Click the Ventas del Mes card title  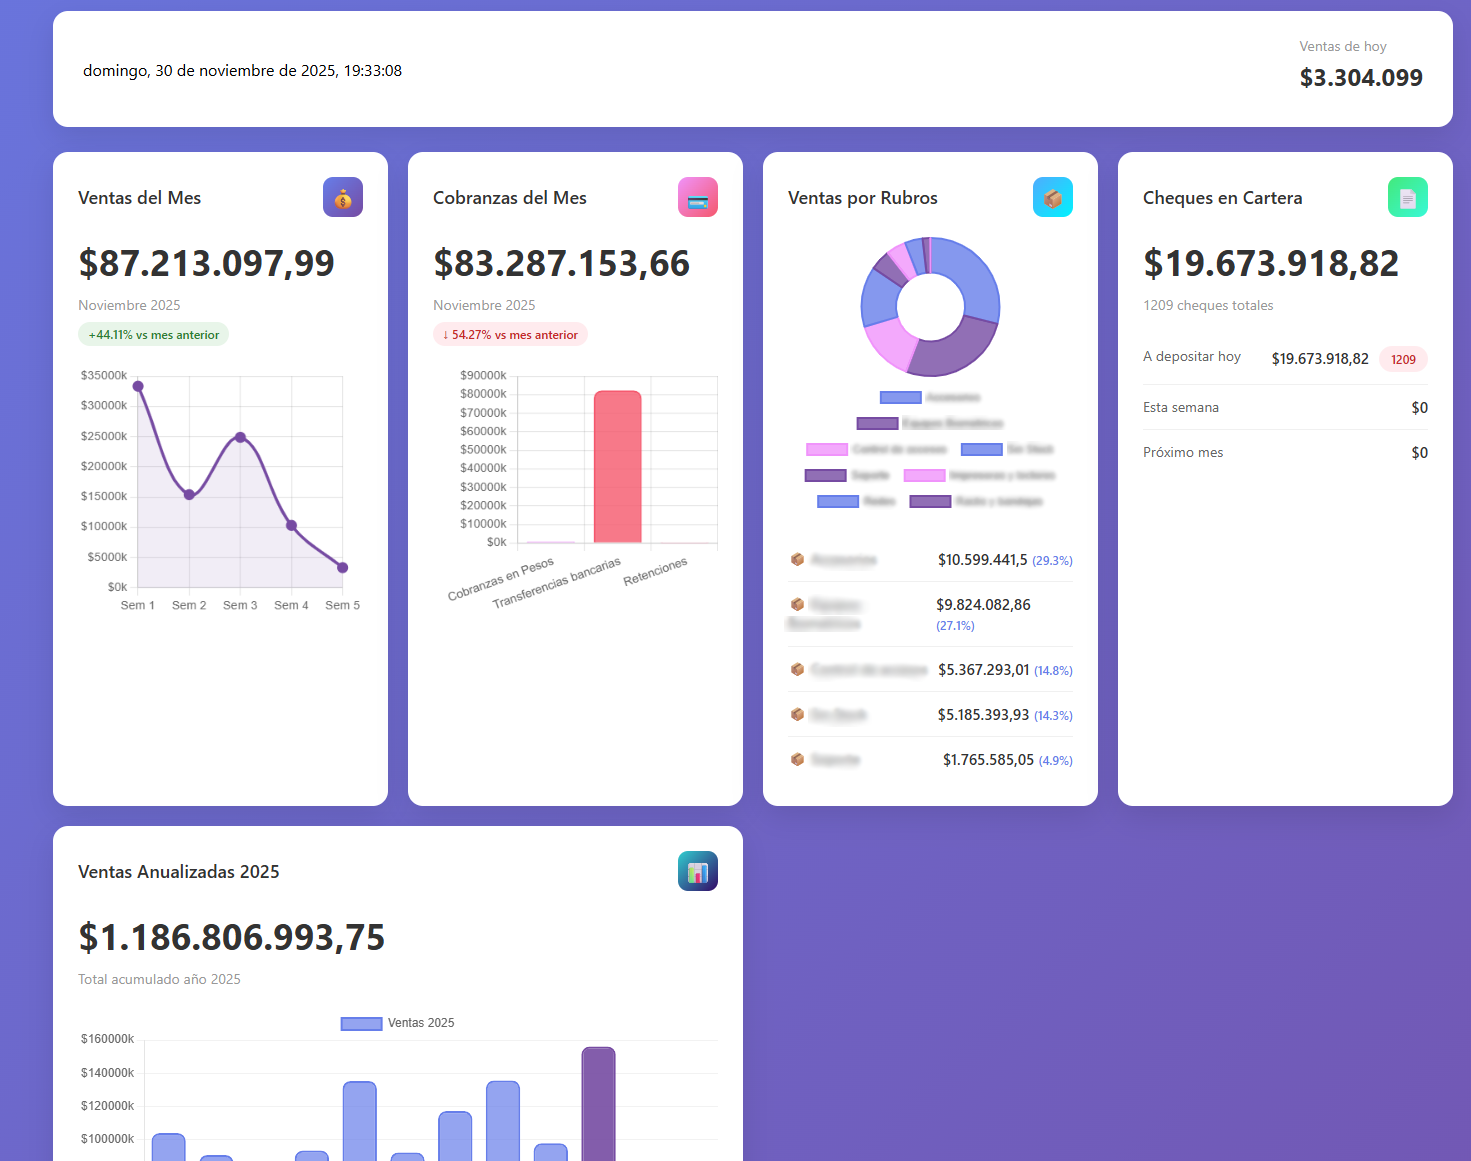(140, 198)
